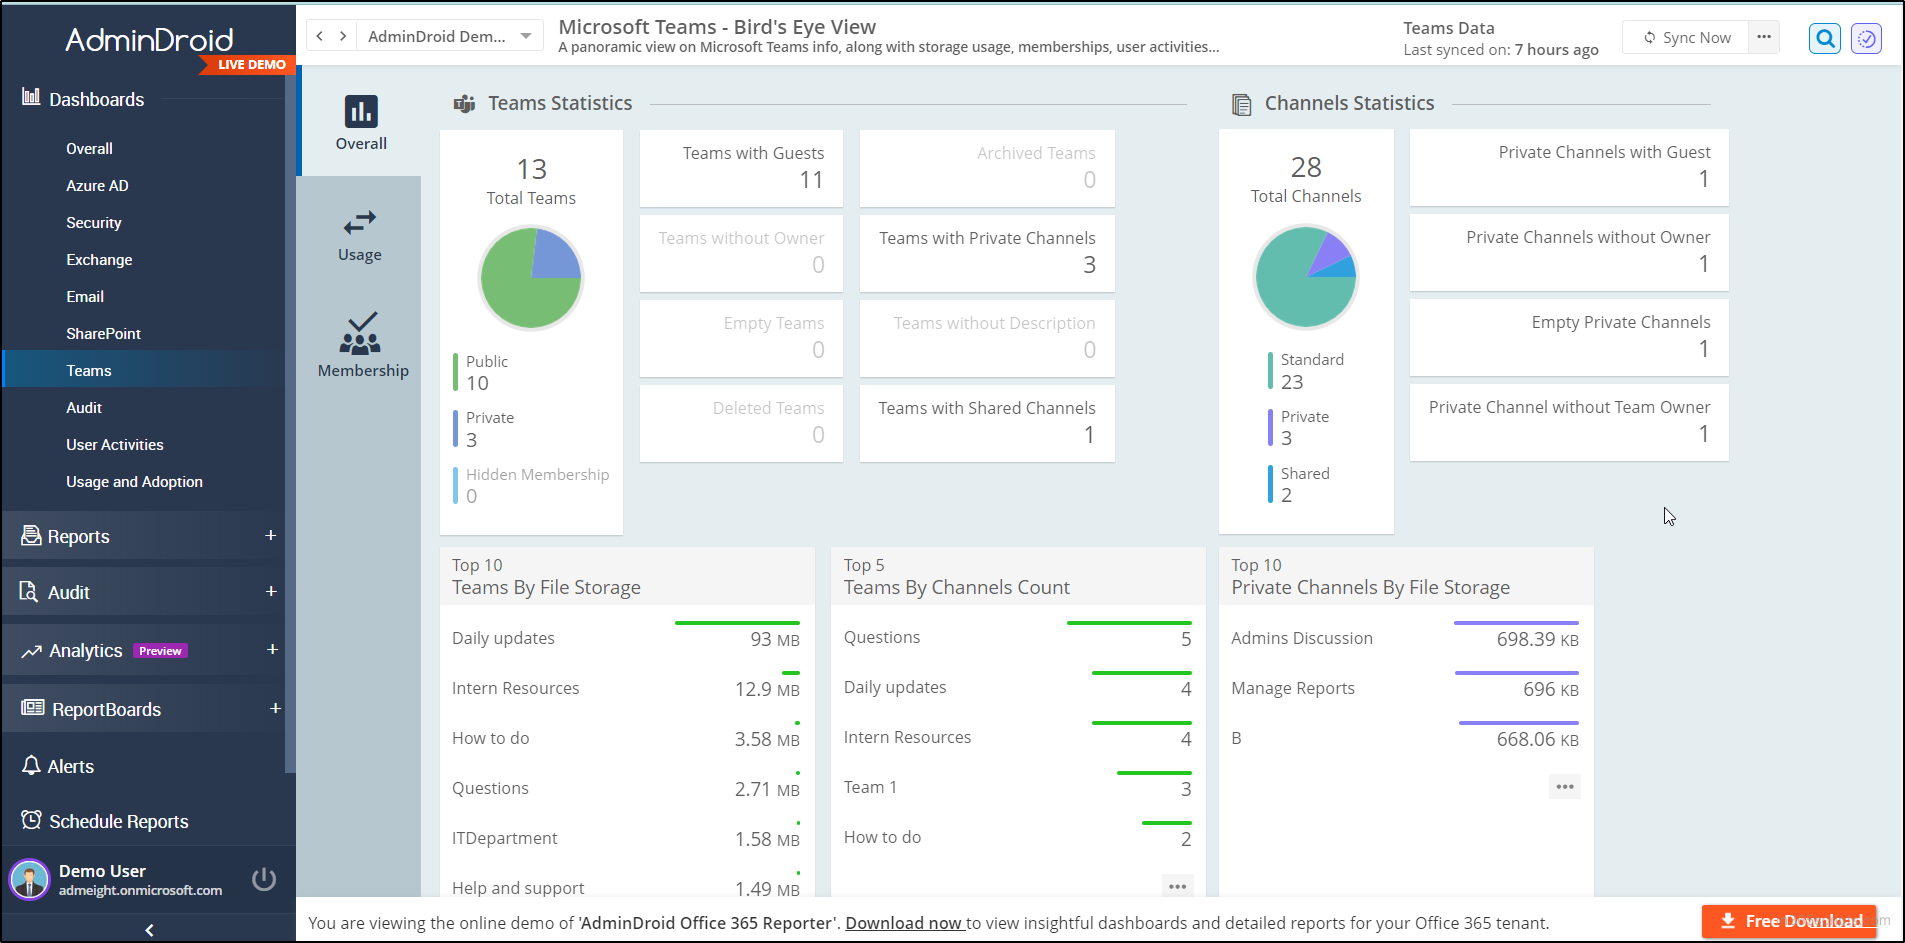Click the Analytics icon in the sidebar
The width and height of the screenshot is (1905, 943).
pyautogui.click(x=29, y=650)
